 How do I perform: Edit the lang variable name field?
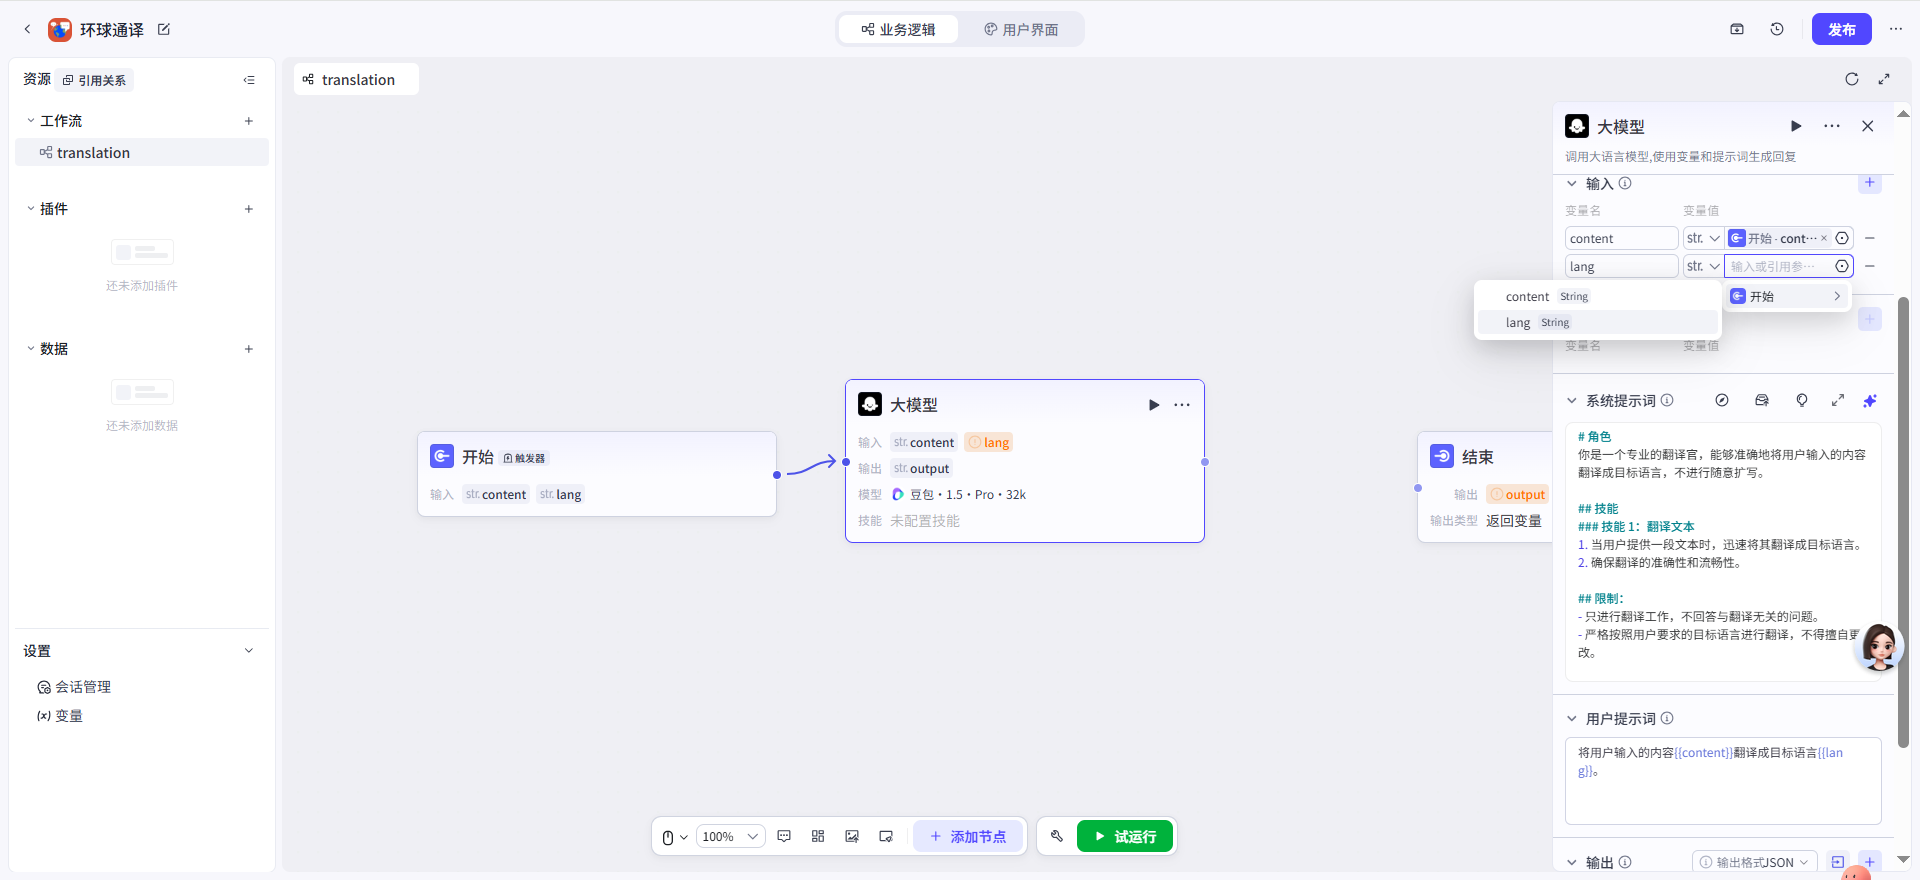(x=1621, y=266)
